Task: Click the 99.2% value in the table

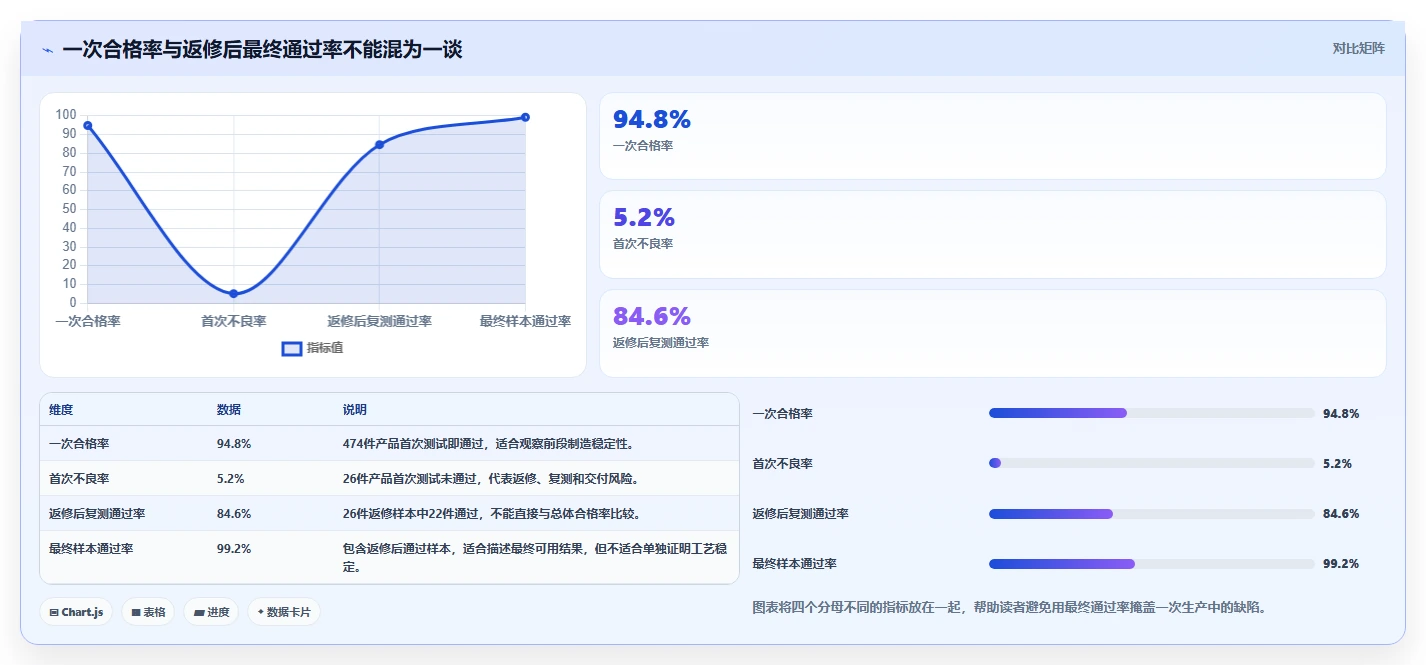Action: pos(234,548)
